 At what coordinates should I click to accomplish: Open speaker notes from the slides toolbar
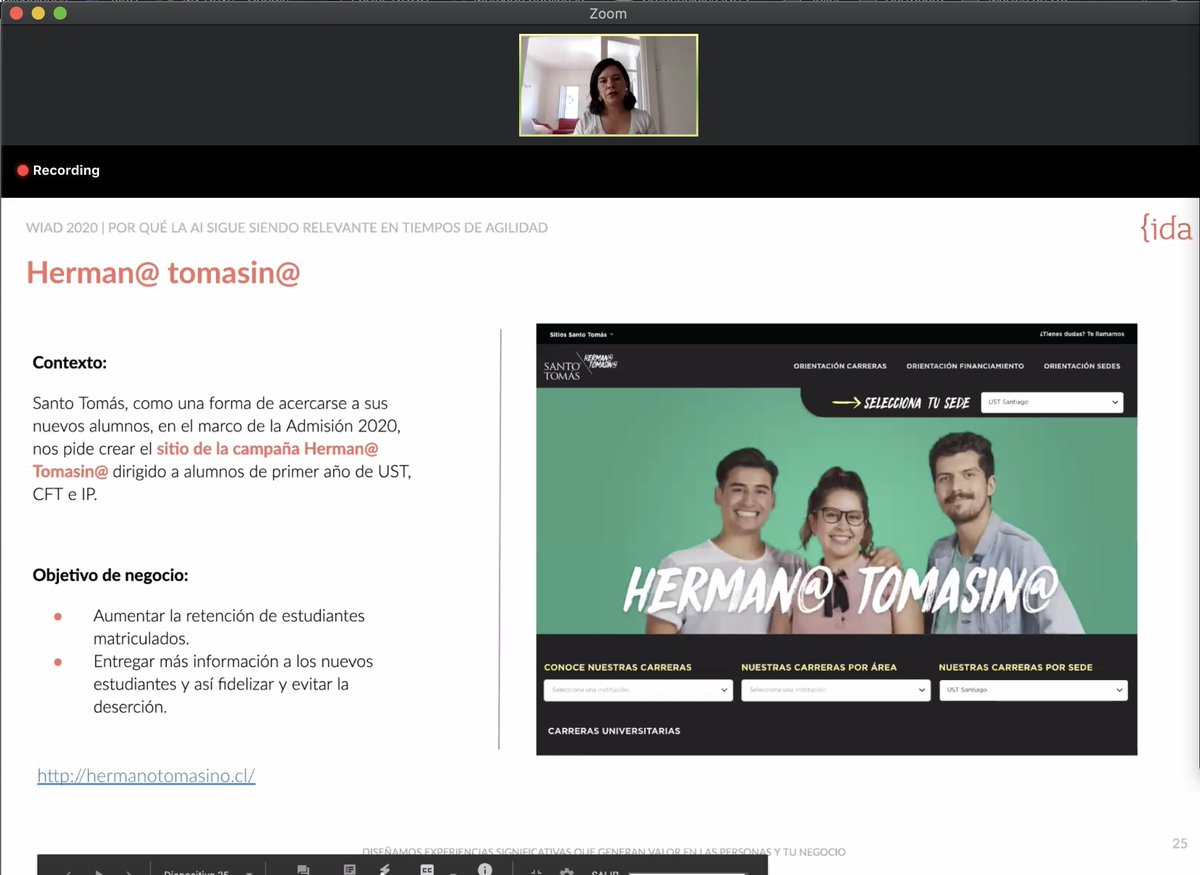click(x=347, y=870)
